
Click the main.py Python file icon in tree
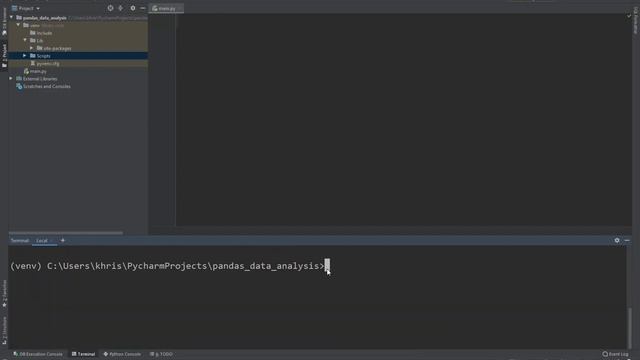pos(26,71)
